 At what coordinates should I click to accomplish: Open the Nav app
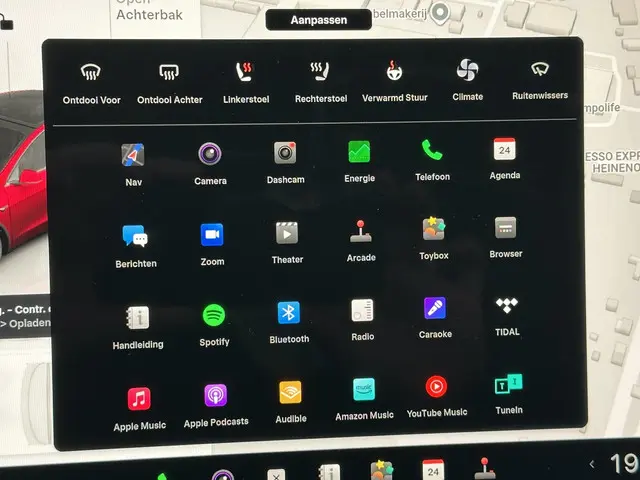pyautogui.click(x=133, y=155)
